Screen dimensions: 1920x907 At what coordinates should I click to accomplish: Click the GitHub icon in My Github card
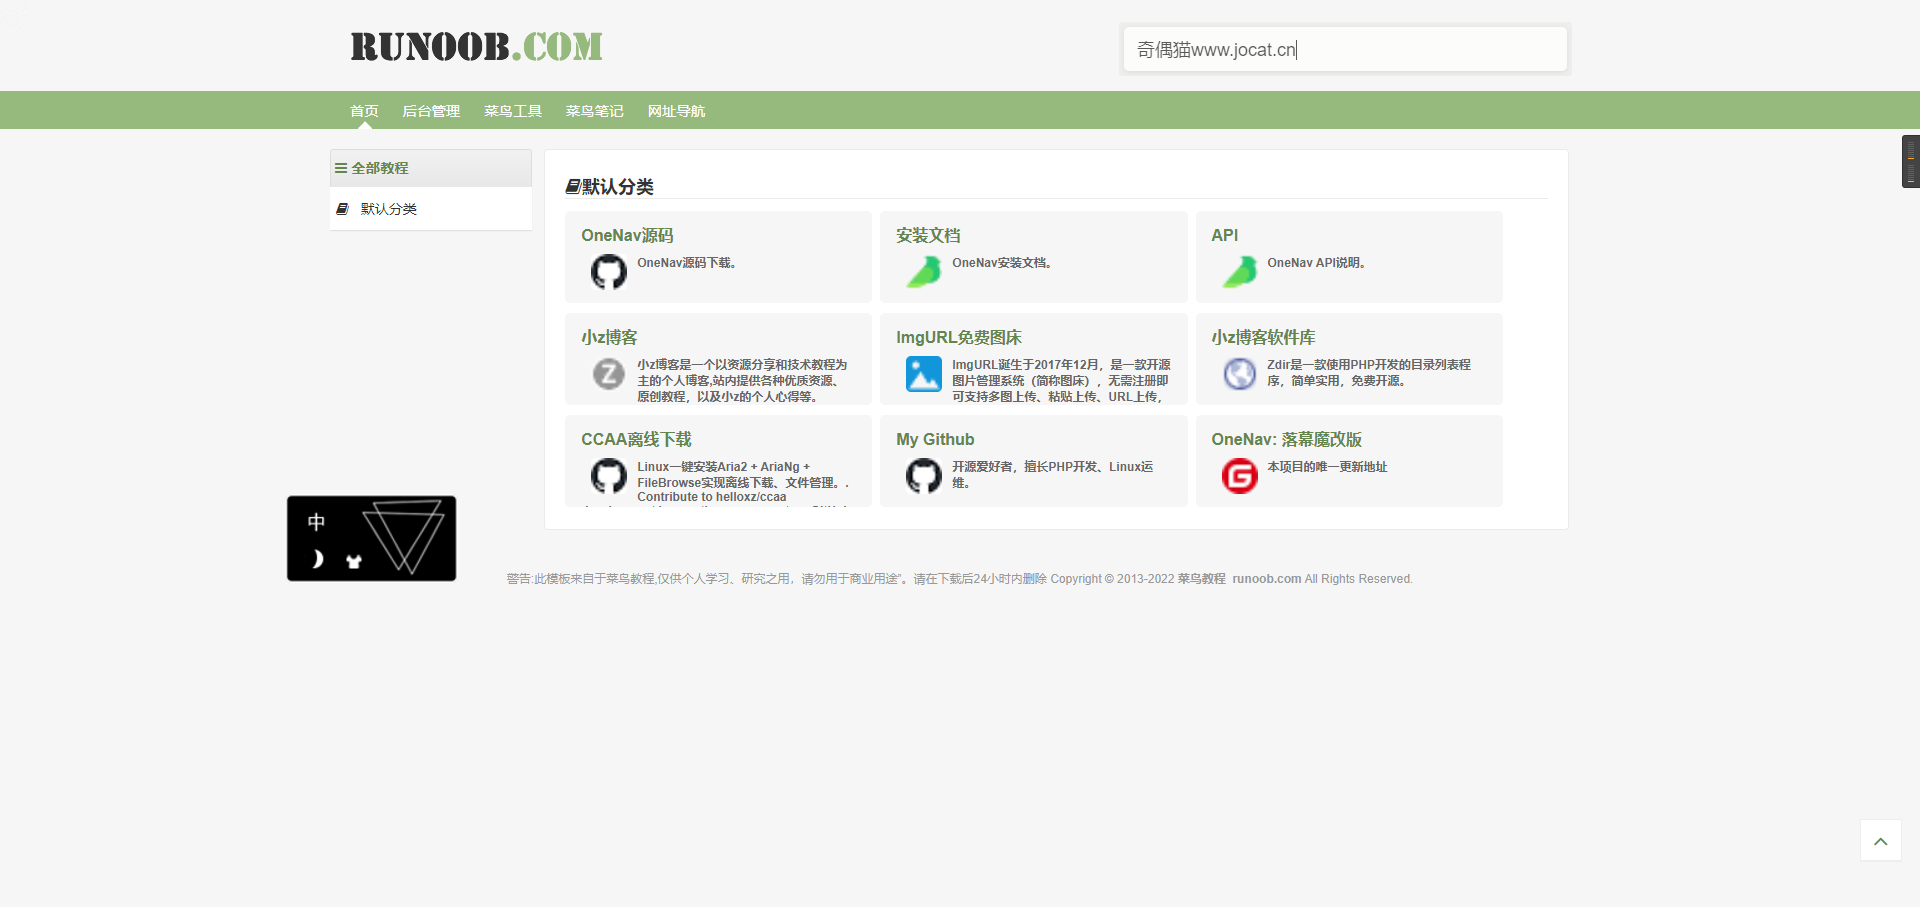[x=923, y=475]
